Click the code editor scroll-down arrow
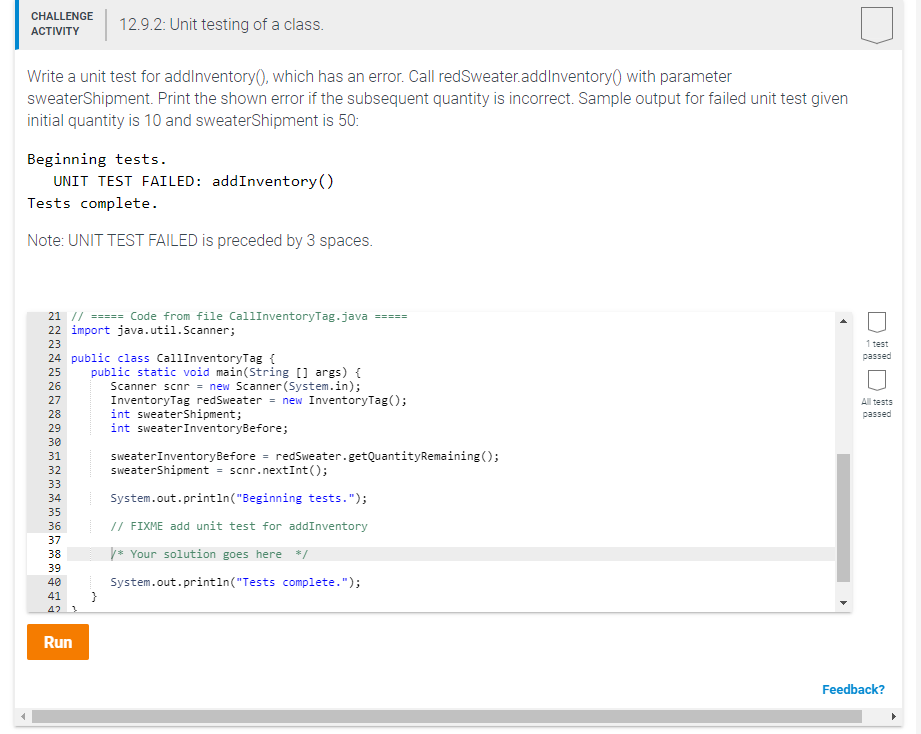Image resolution: width=921 pixels, height=734 pixels. [843, 601]
